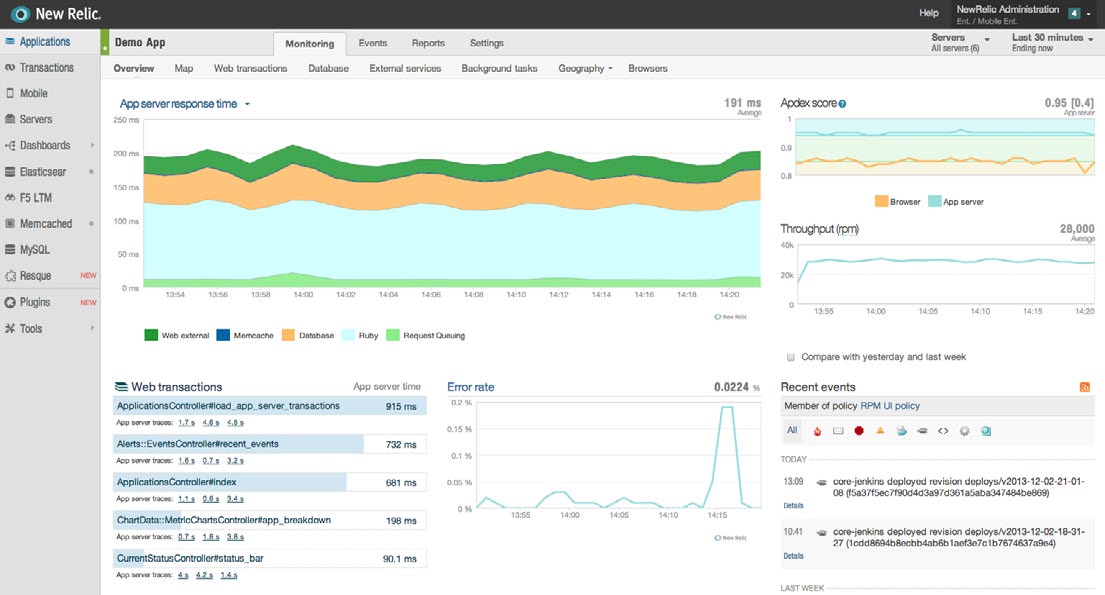Click the Web external legend swatch
1105x595 pixels.
151,336
